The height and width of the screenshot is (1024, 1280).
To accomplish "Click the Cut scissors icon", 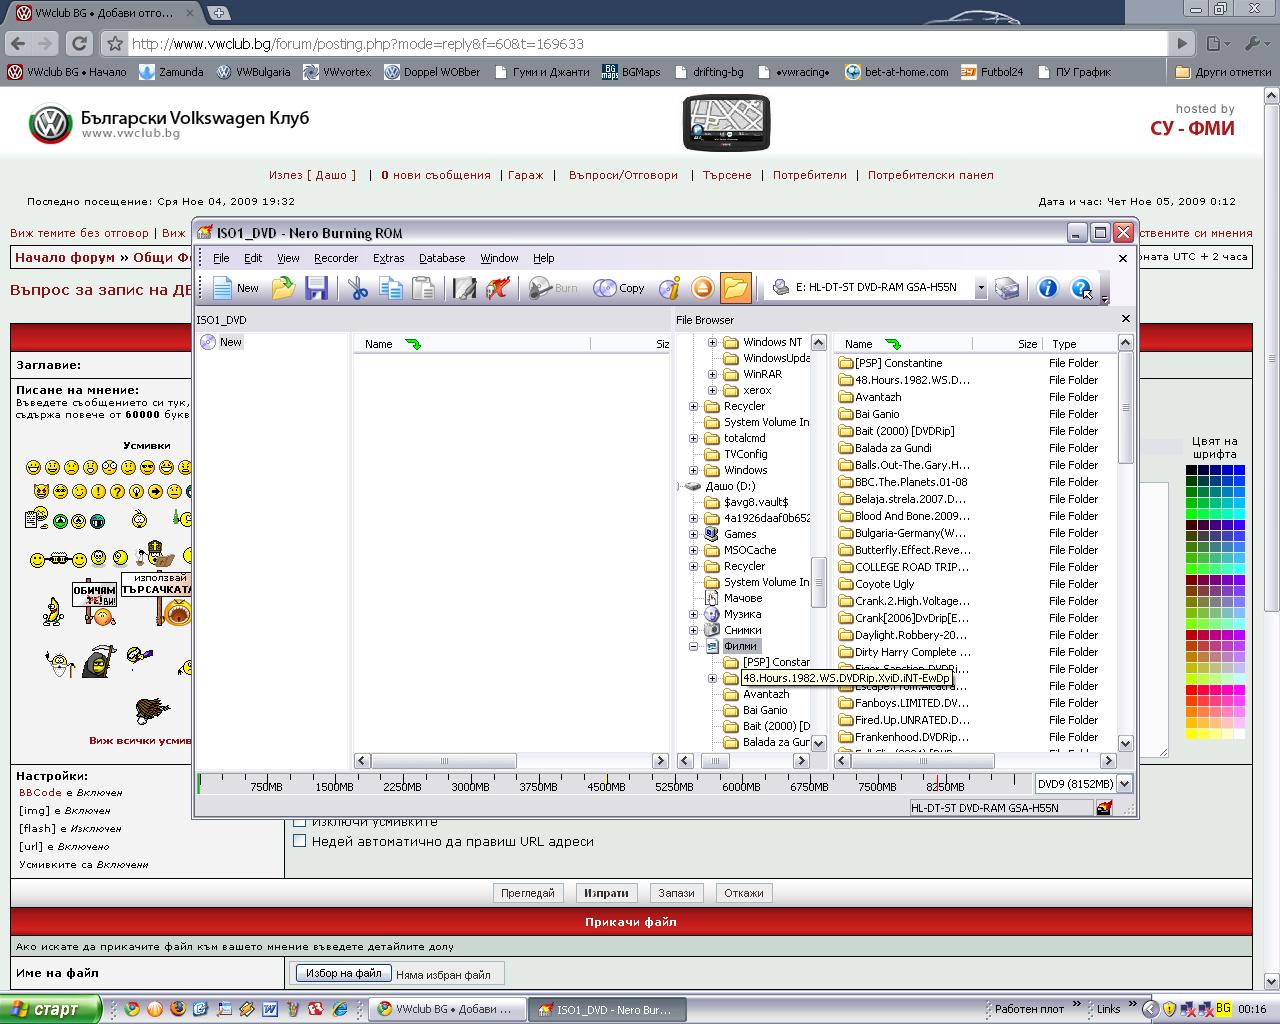I will [357, 288].
